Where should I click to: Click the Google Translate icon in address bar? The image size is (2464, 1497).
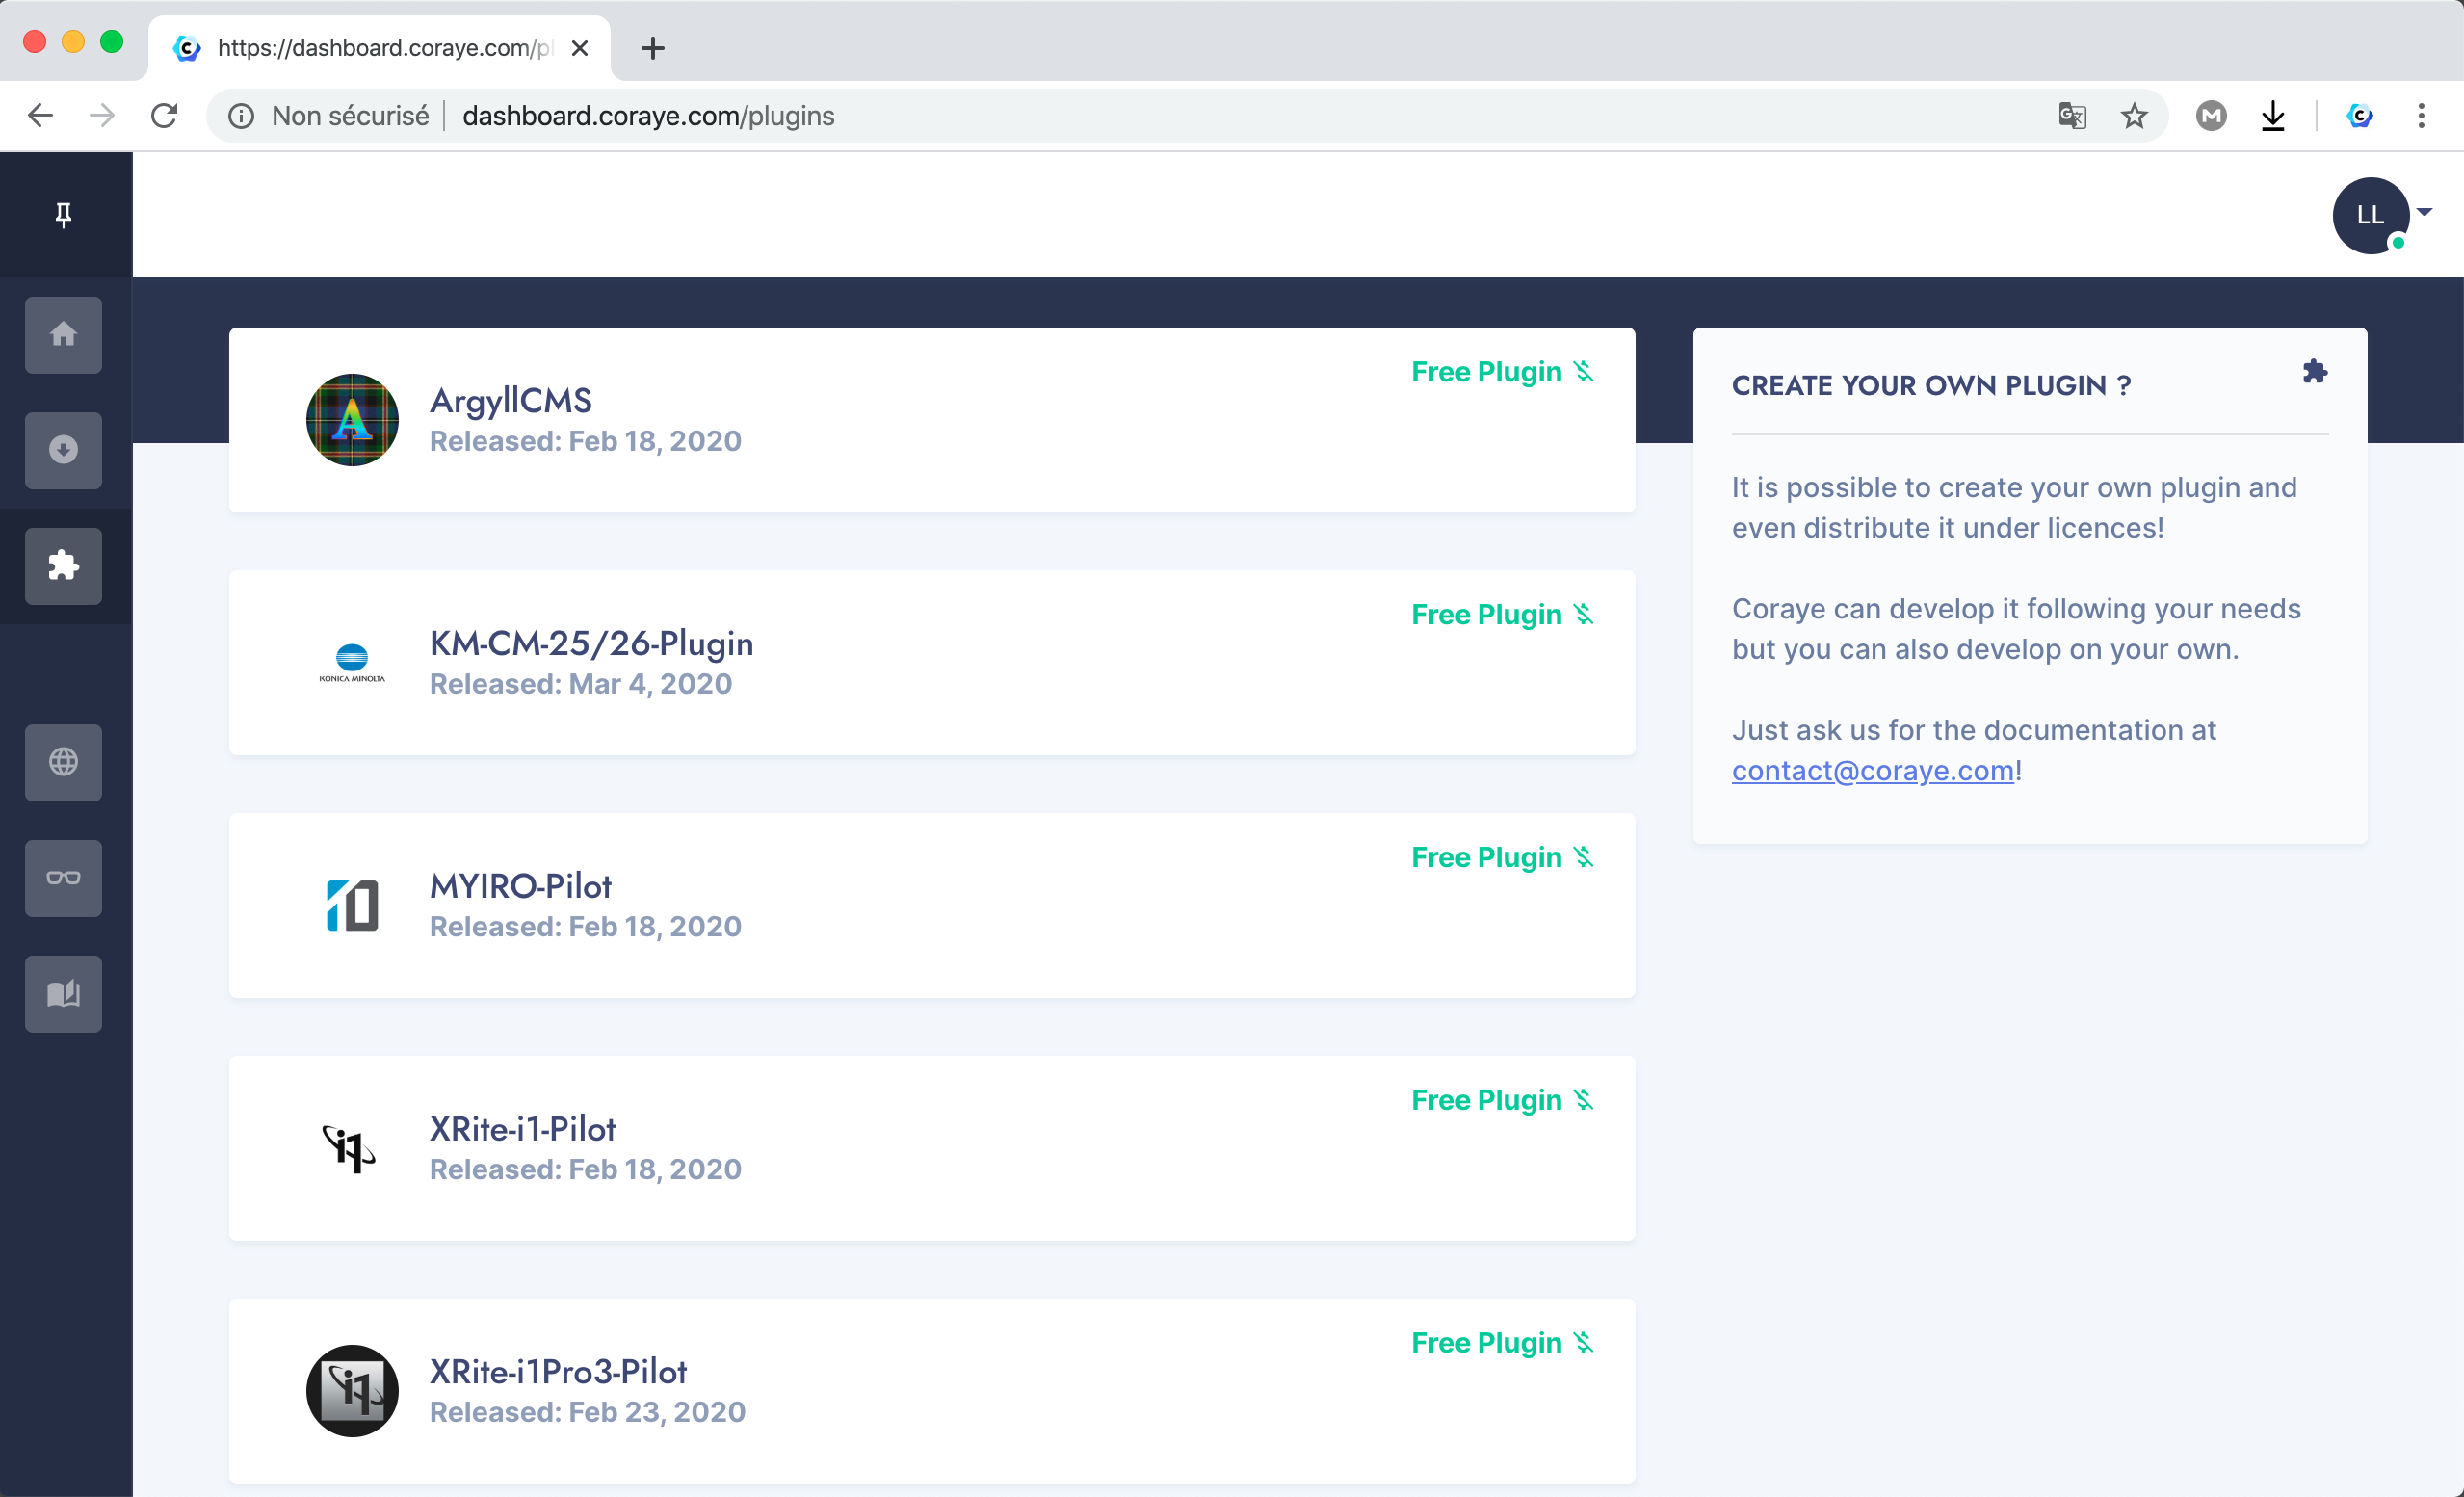point(2072,116)
